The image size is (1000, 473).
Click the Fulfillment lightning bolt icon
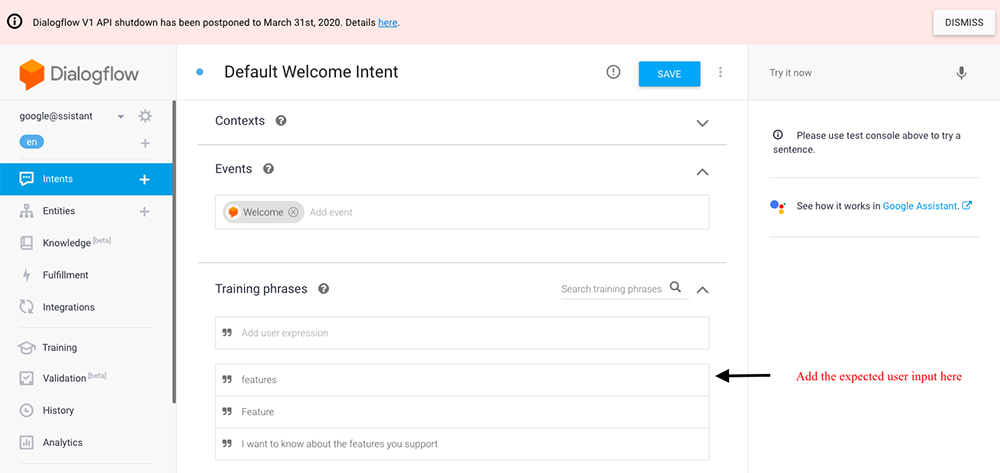click(26, 275)
